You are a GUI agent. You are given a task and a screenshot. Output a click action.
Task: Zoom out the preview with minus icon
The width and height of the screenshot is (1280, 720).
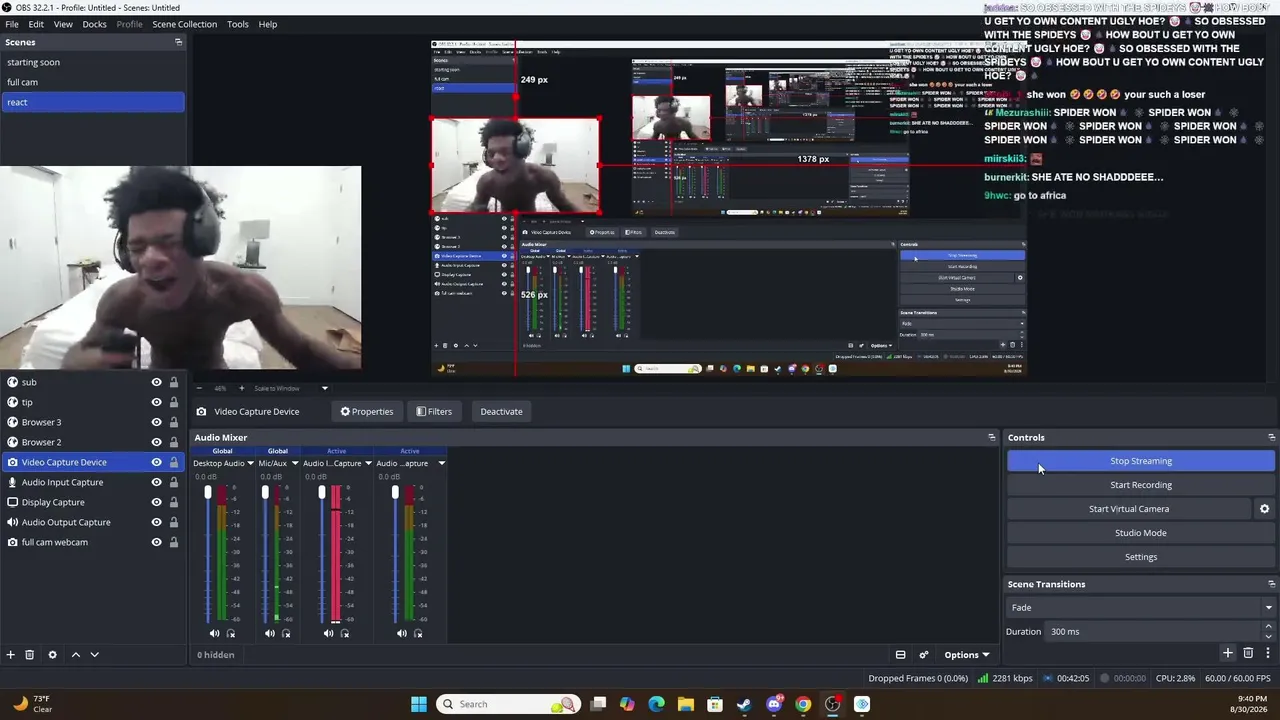(198, 388)
